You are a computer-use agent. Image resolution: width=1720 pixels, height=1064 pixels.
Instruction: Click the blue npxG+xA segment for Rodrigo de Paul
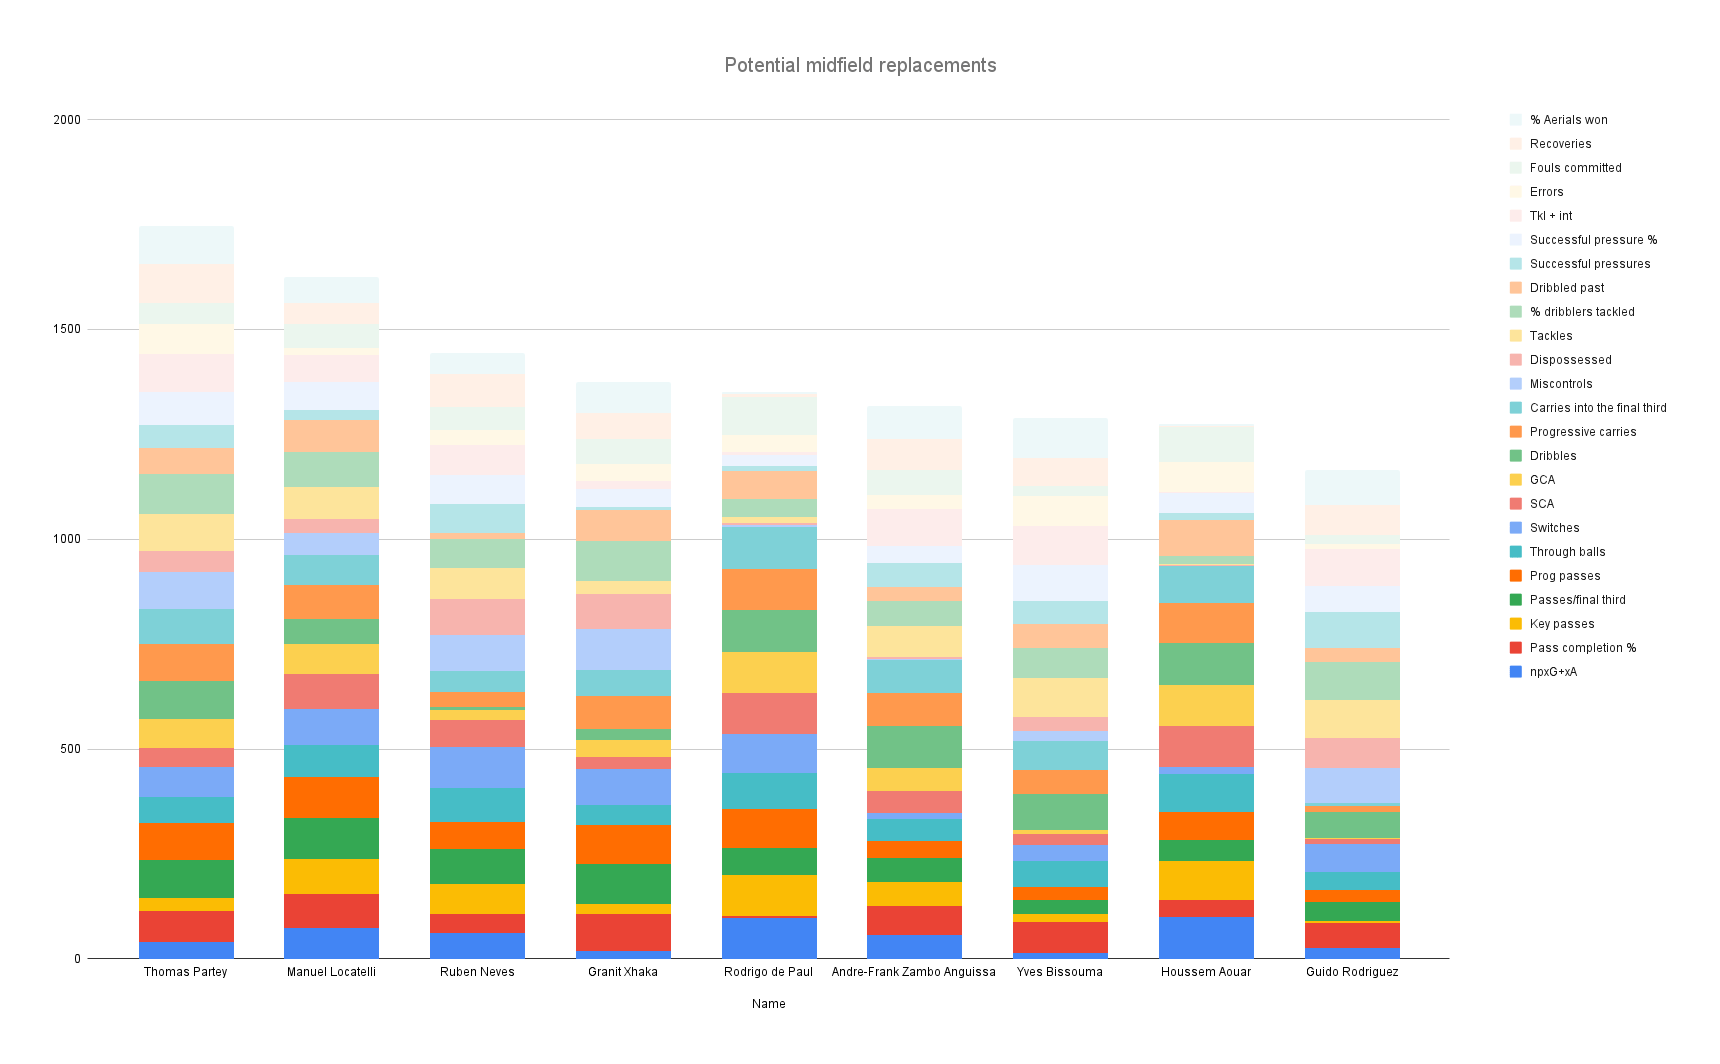pos(768,938)
